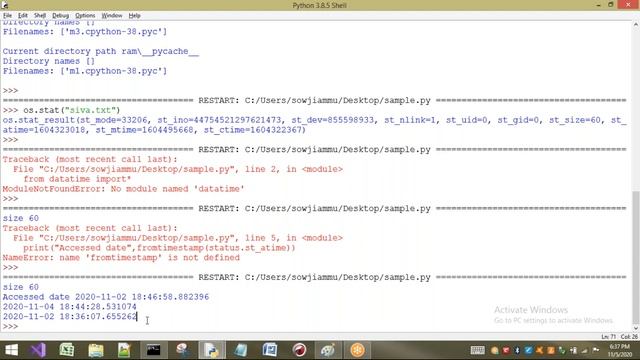Viewport: 640px width, 360px height.
Task: Click scrollbar down arrow
Action: 636,328
